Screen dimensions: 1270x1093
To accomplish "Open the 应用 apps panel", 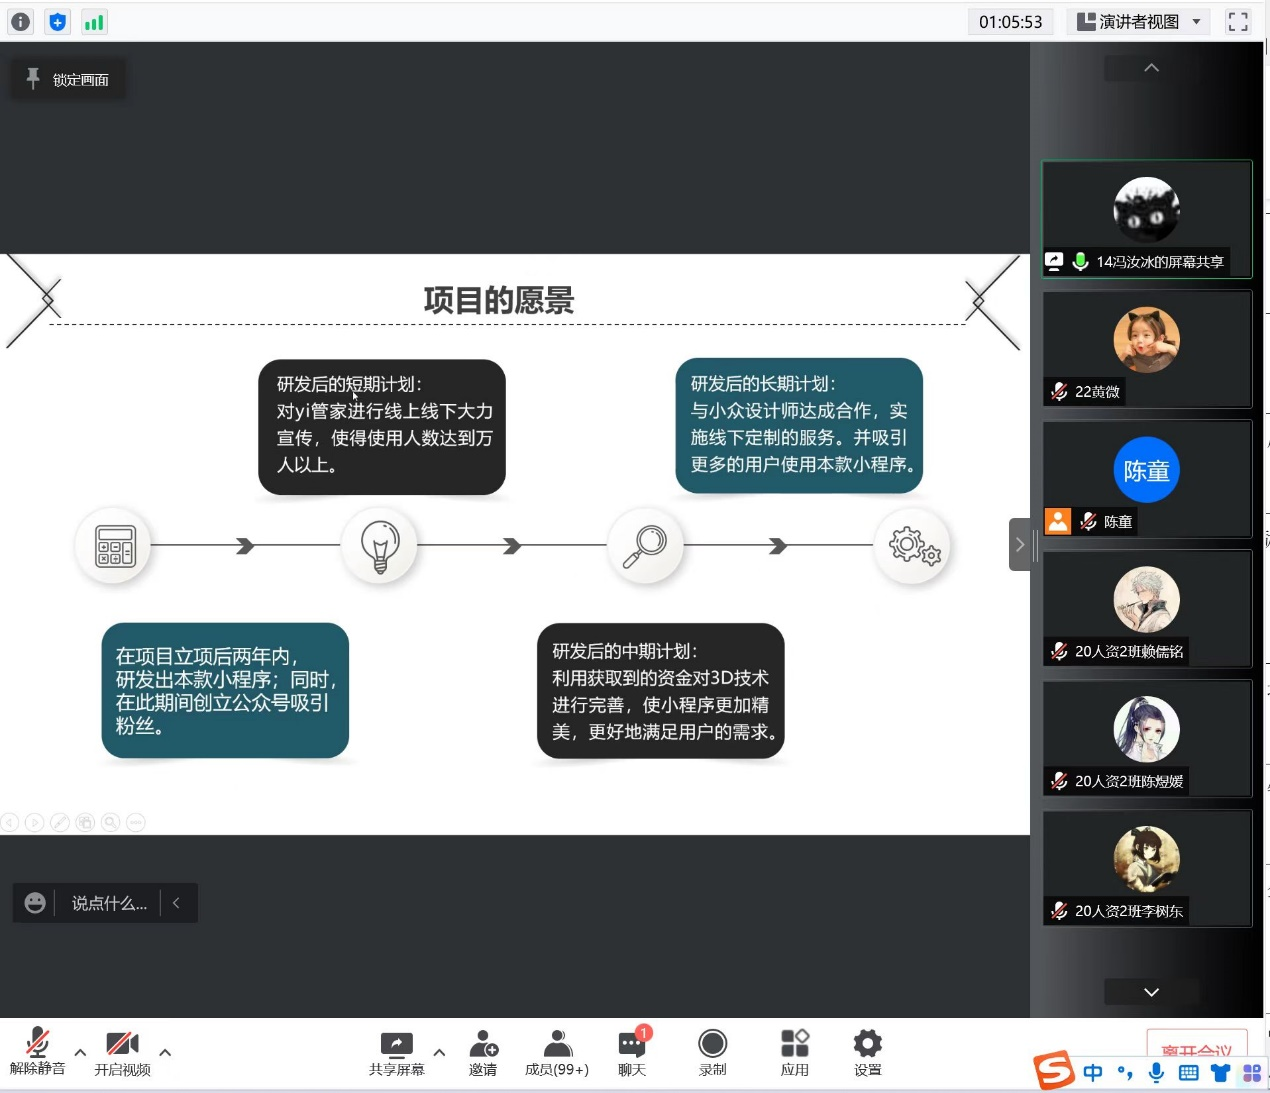I will click(x=794, y=1053).
